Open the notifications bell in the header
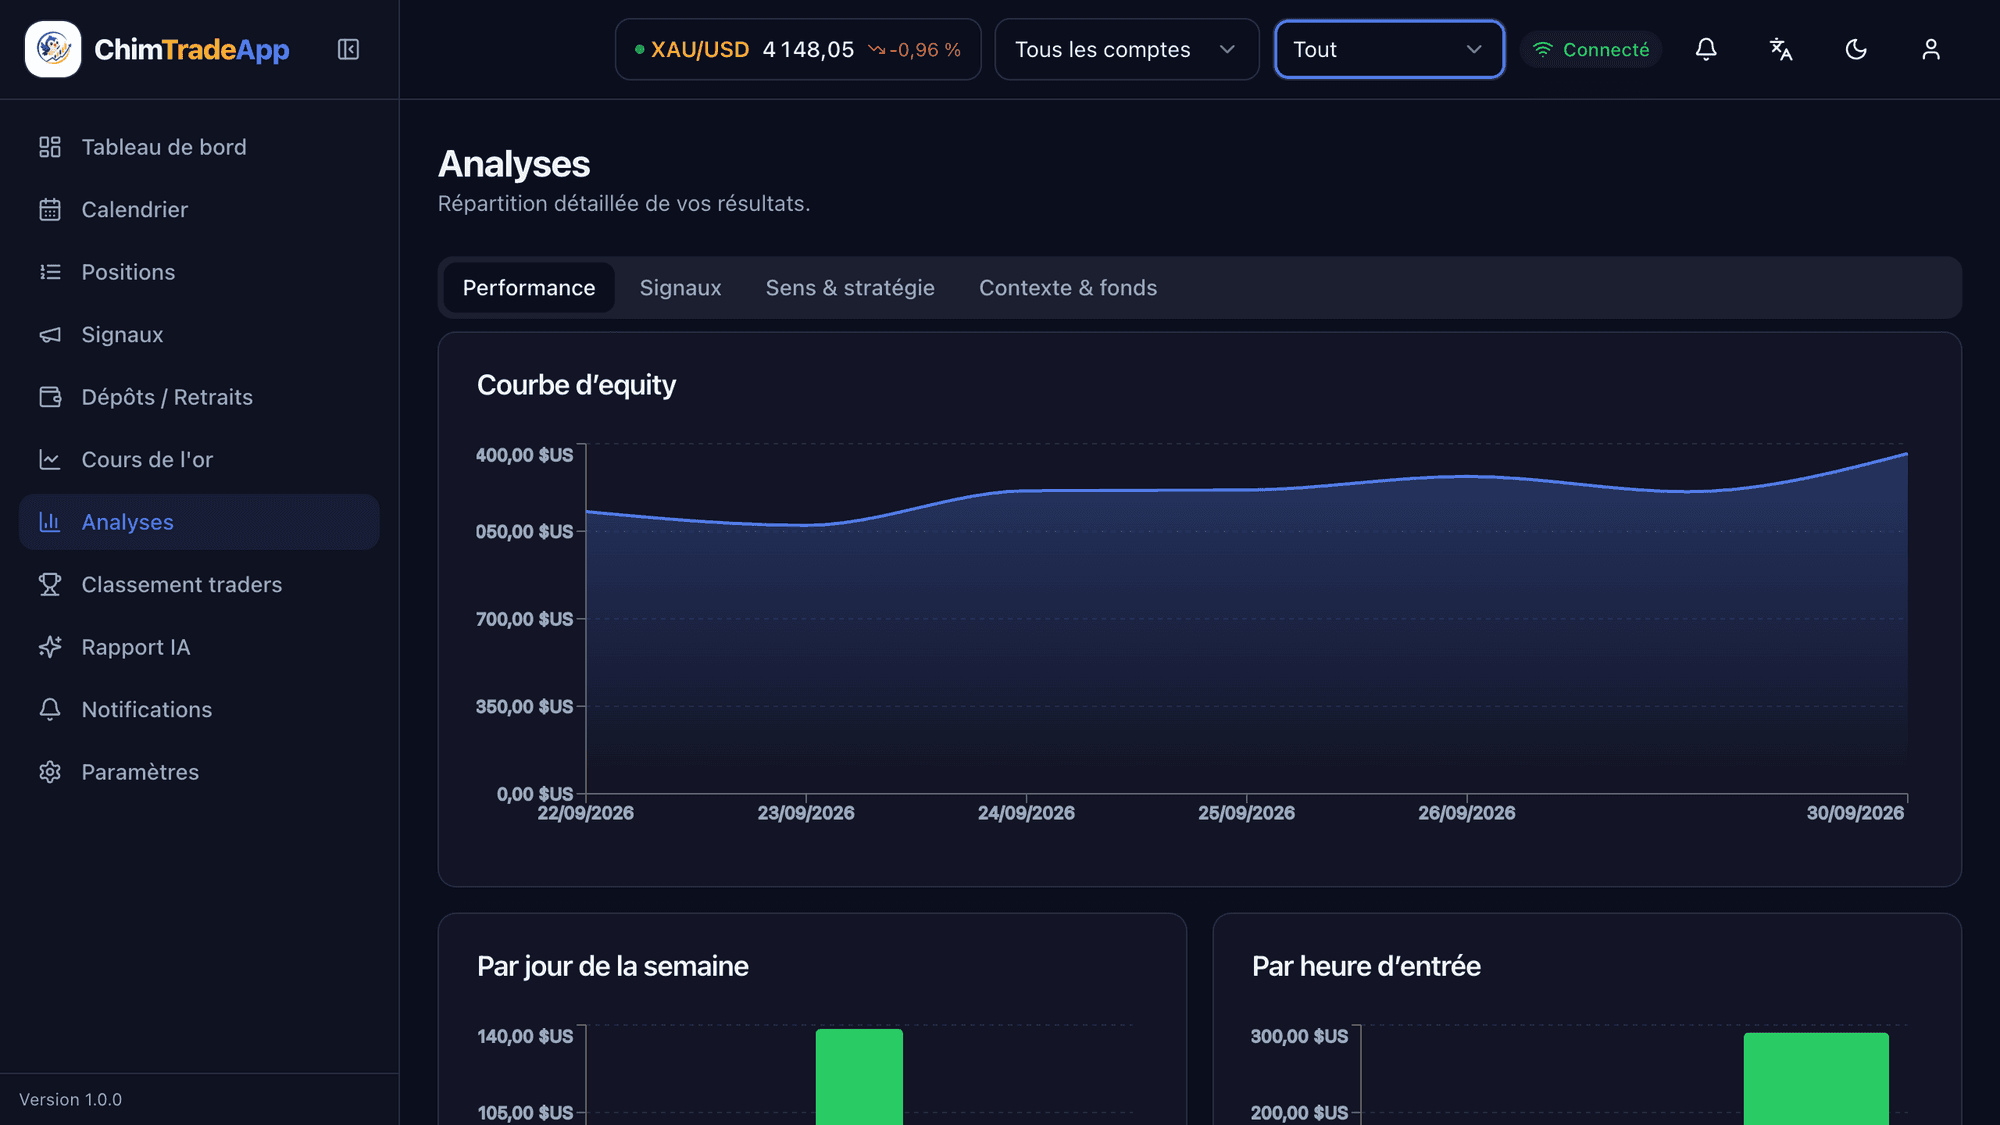 [1706, 49]
